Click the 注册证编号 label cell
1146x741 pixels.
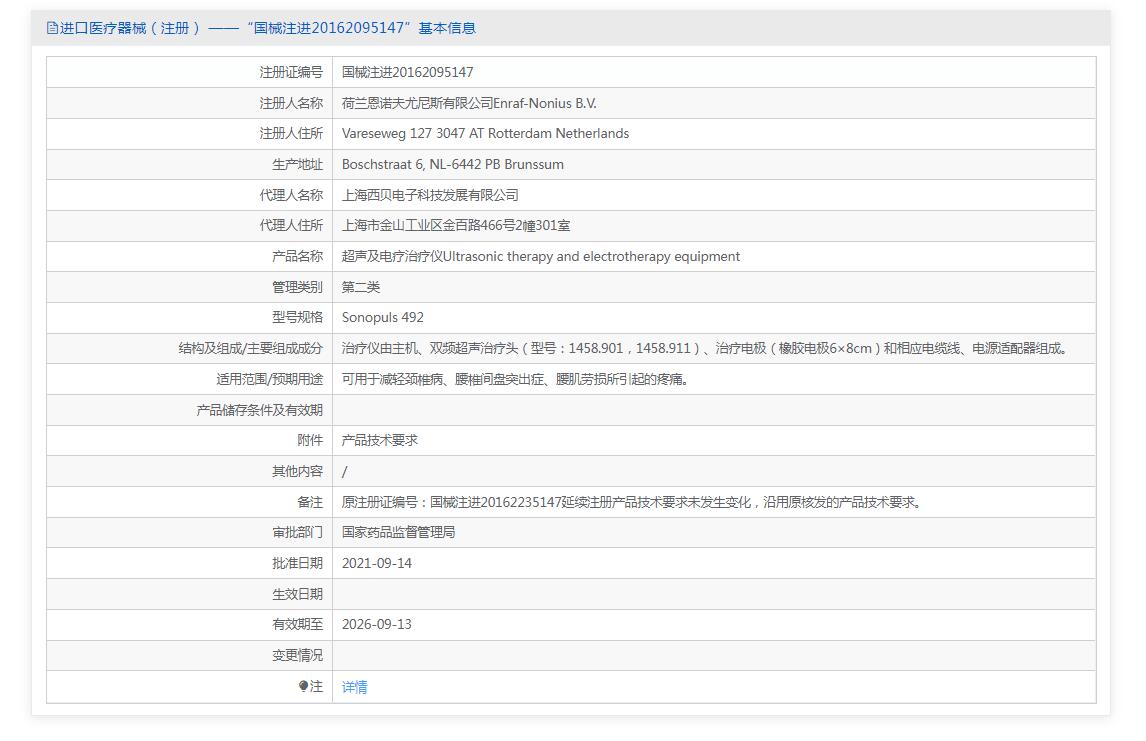291,72
